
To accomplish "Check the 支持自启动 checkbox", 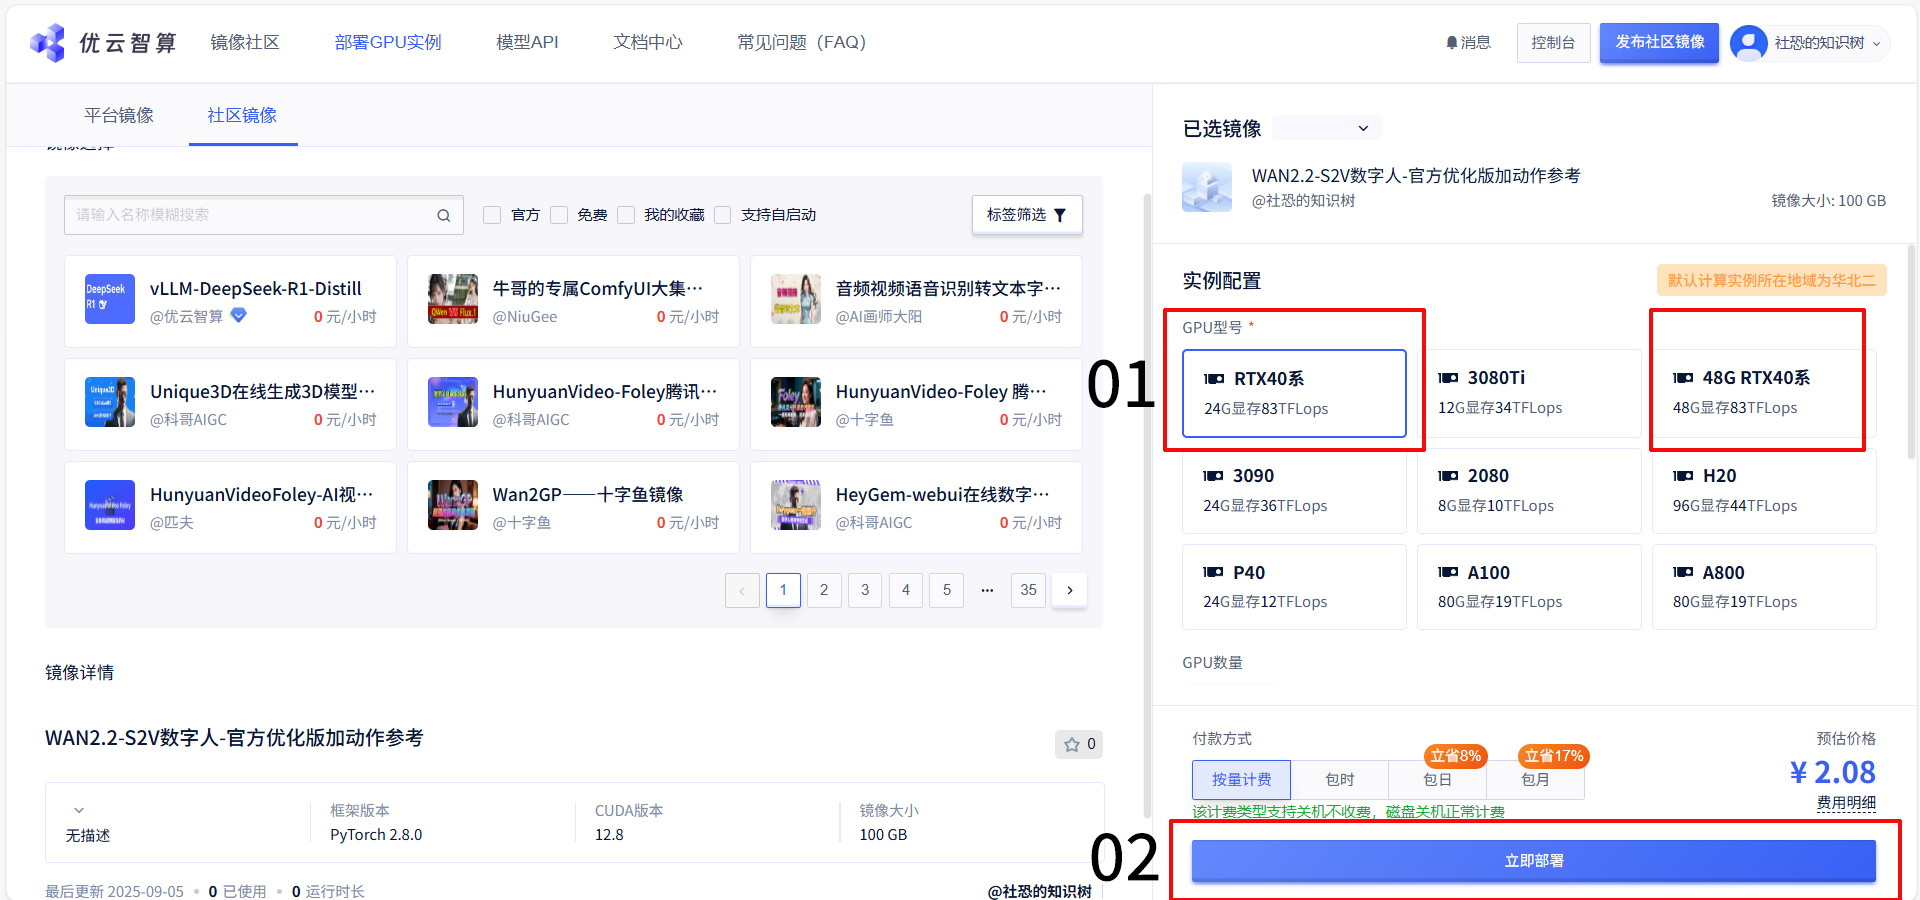I will [x=722, y=215].
